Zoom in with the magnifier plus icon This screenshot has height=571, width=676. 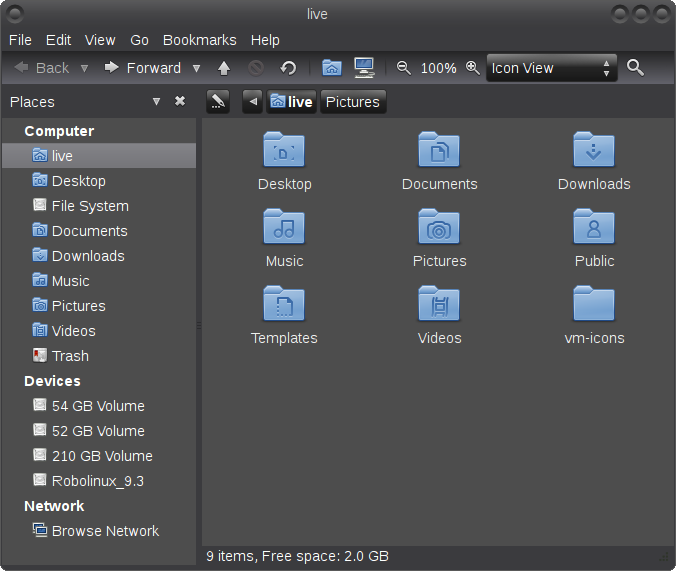pos(473,68)
